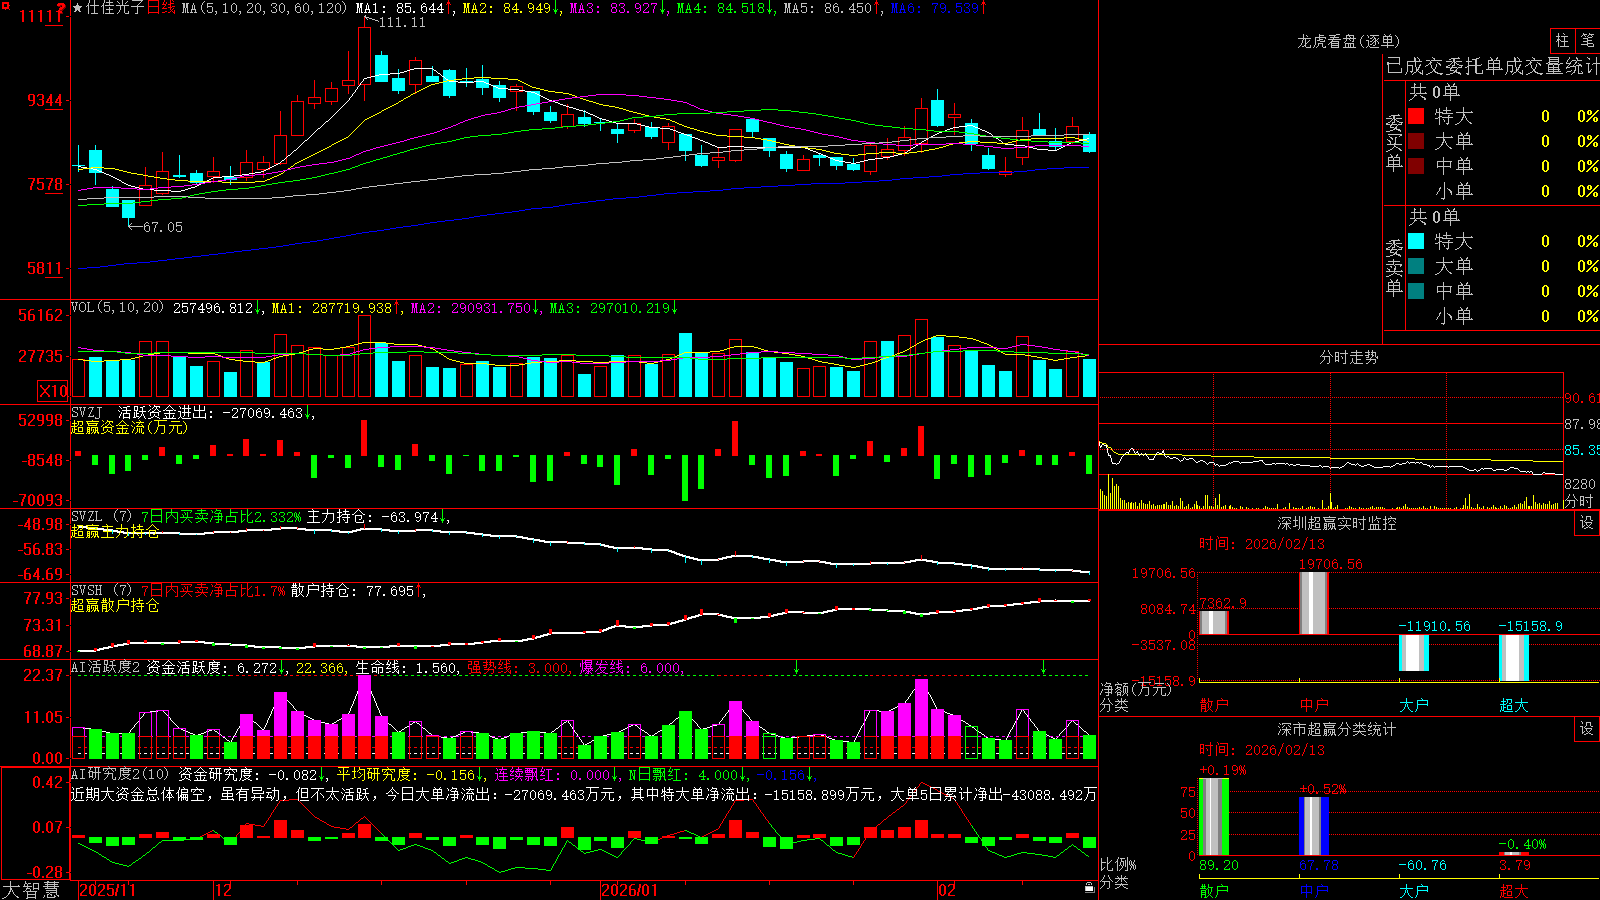
Task: Click the 超赢散户持仓 label
Action: click(115, 605)
